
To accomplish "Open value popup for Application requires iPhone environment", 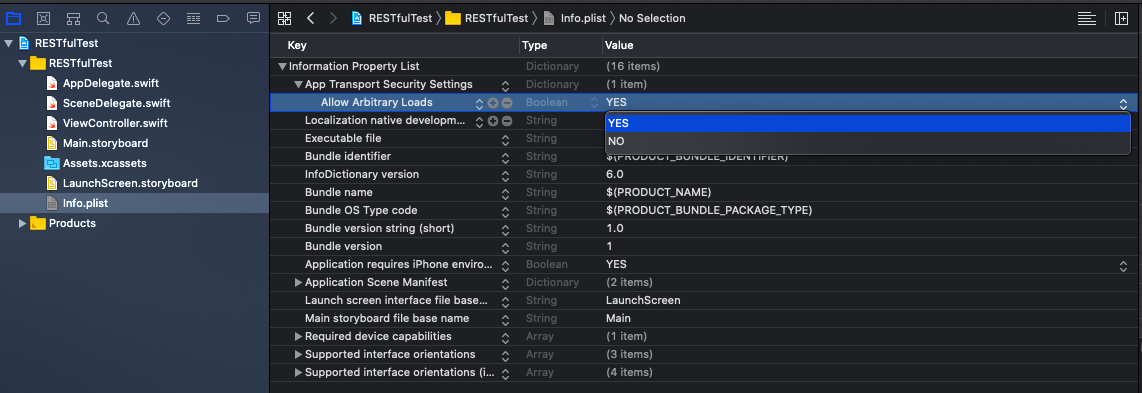I will tap(1124, 265).
